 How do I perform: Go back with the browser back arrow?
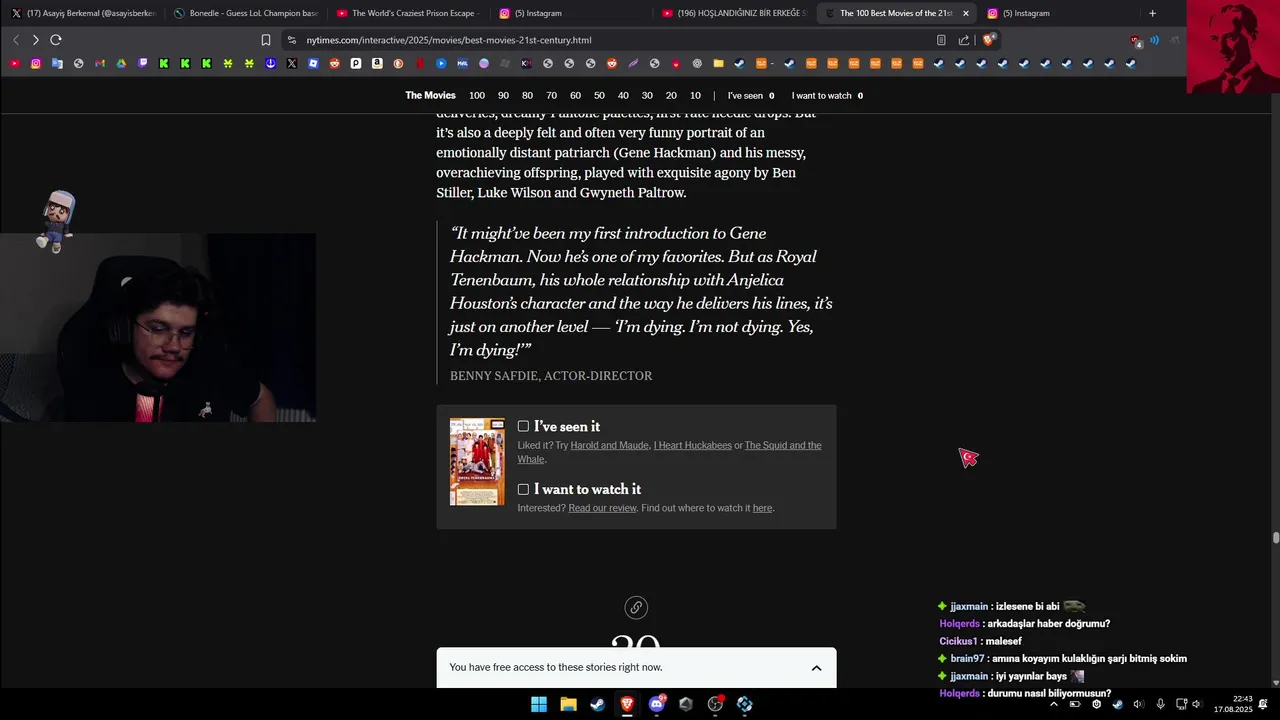click(x=16, y=40)
